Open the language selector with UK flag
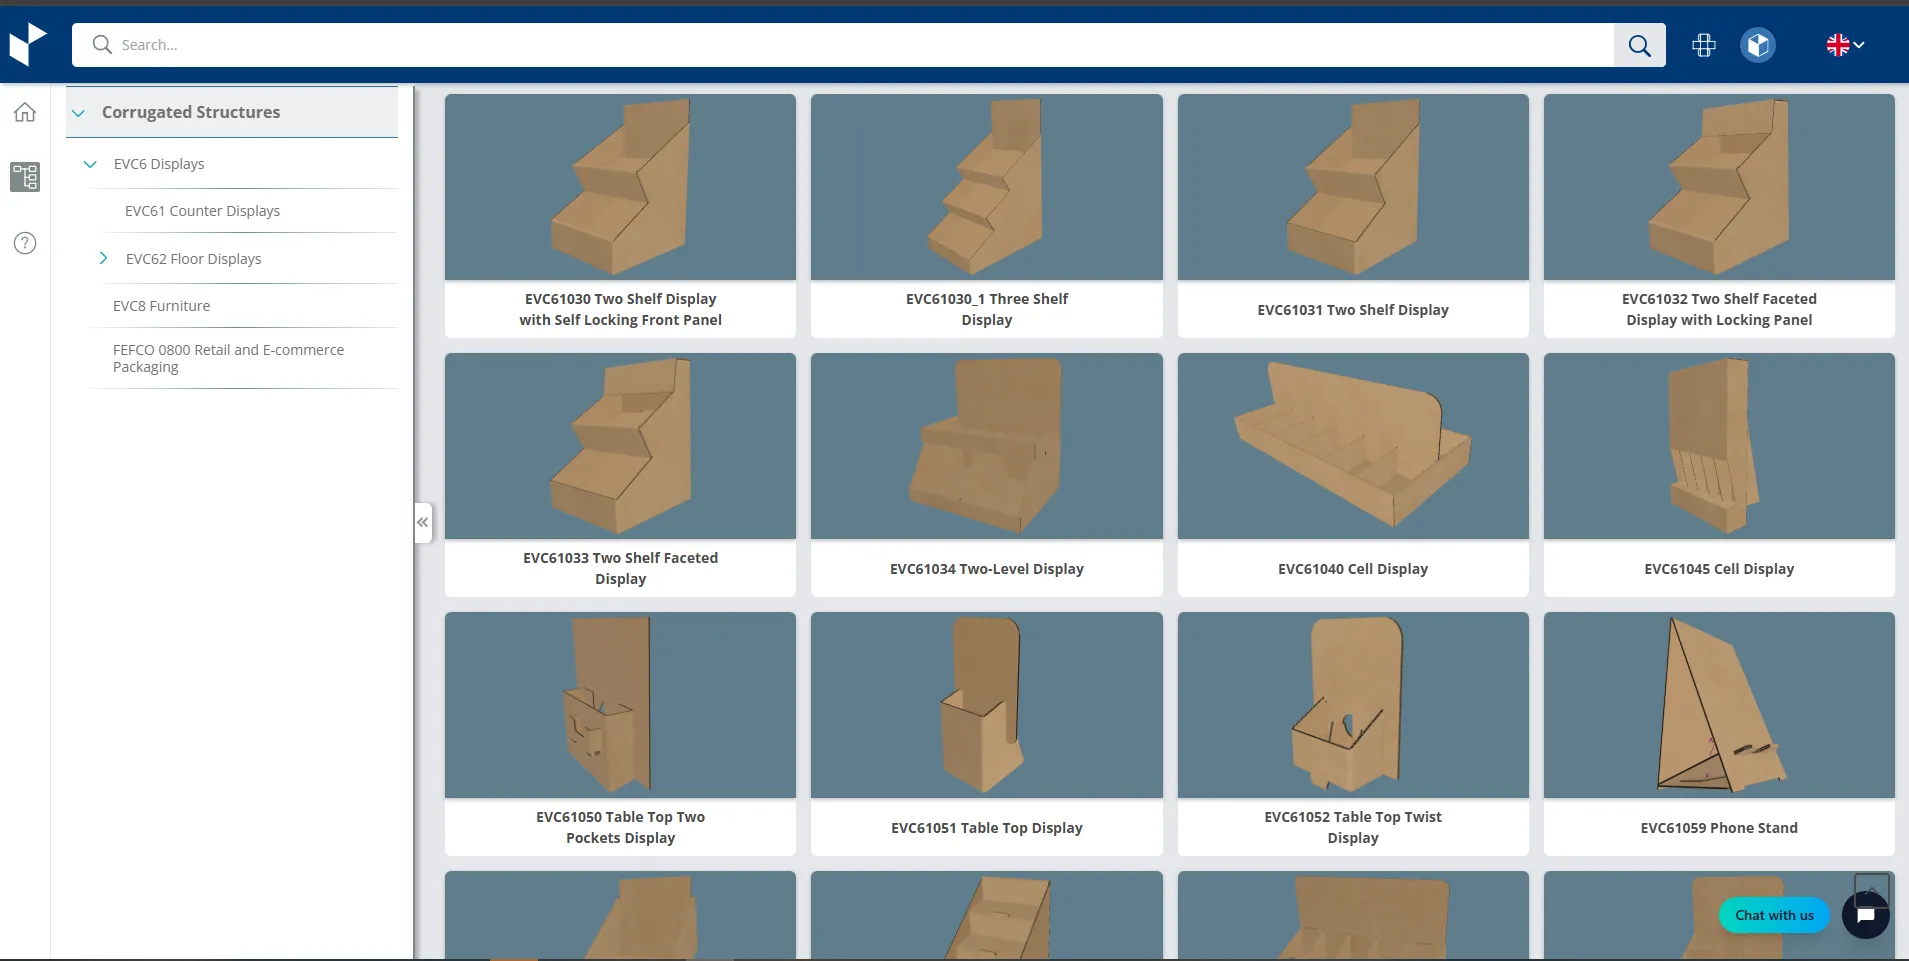Viewport: 1909px width, 961px height. coord(1845,45)
